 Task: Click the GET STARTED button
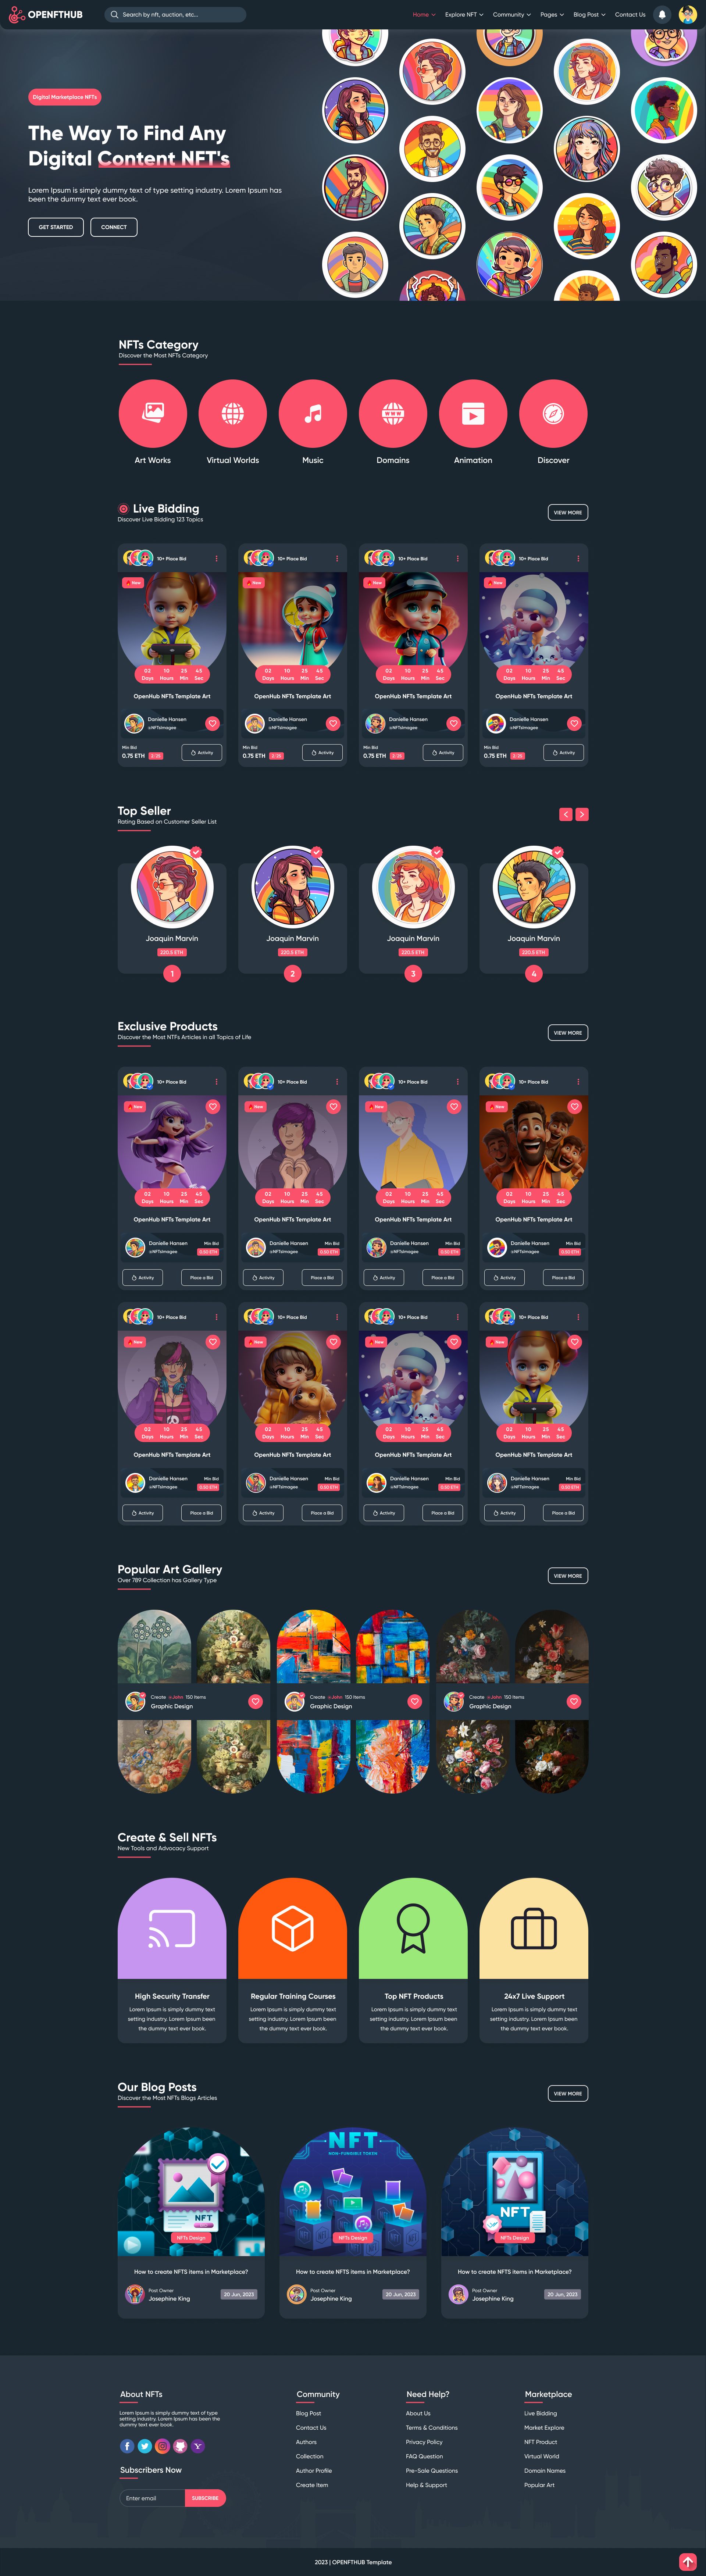[x=56, y=227]
